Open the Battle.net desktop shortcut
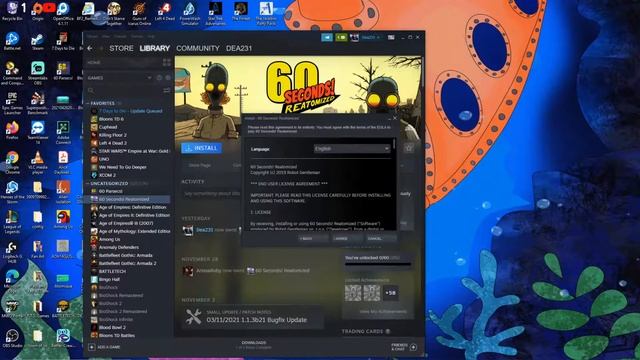640x360 pixels. [12, 42]
